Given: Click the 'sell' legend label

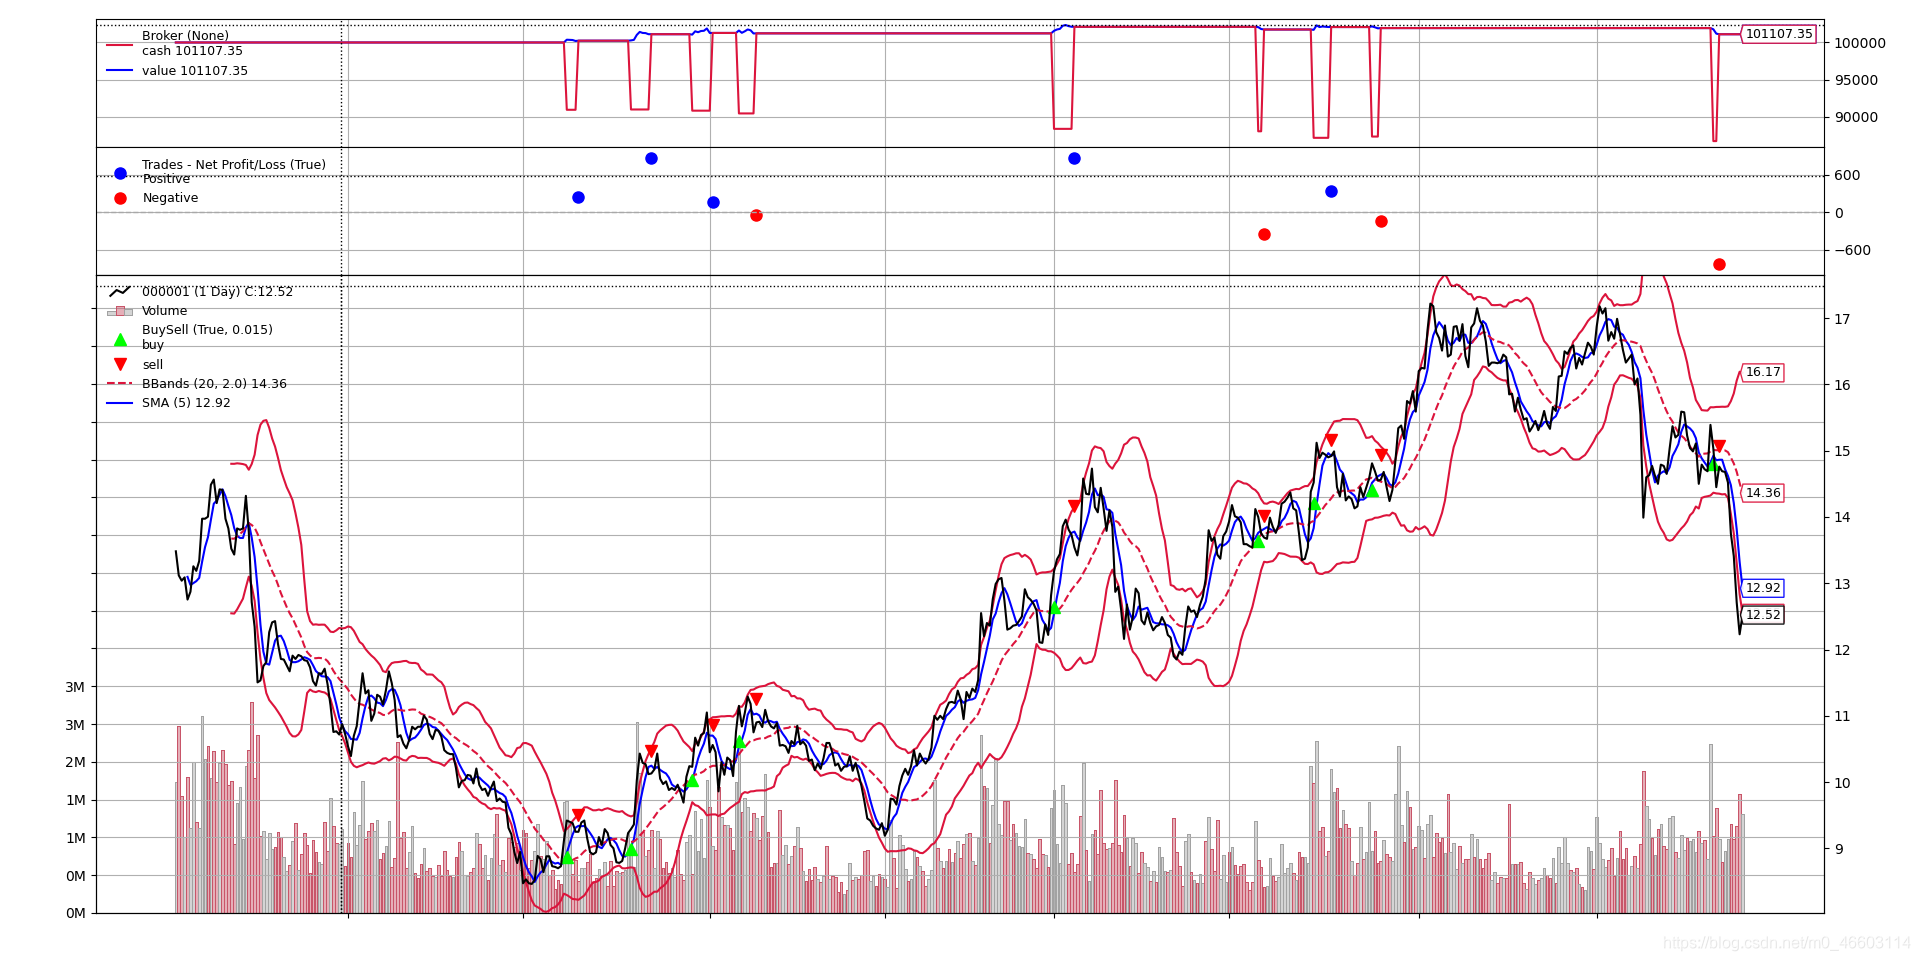Looking at the screenshot, I should pyautogui.click(x=152, y=365).
